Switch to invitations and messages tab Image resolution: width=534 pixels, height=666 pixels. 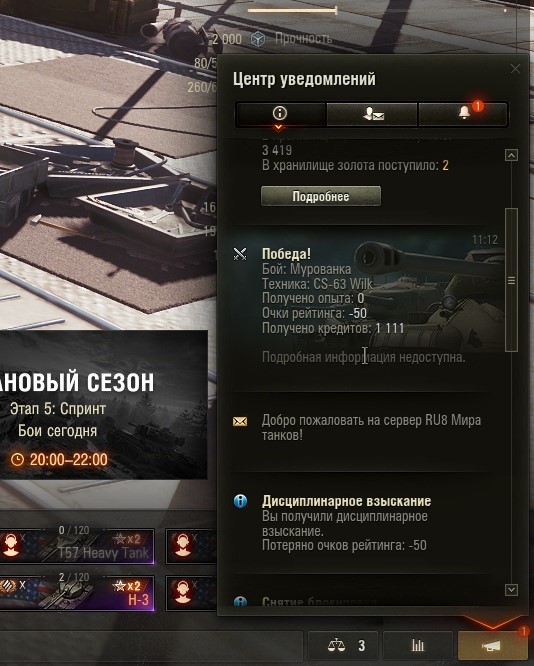(373, 114)
